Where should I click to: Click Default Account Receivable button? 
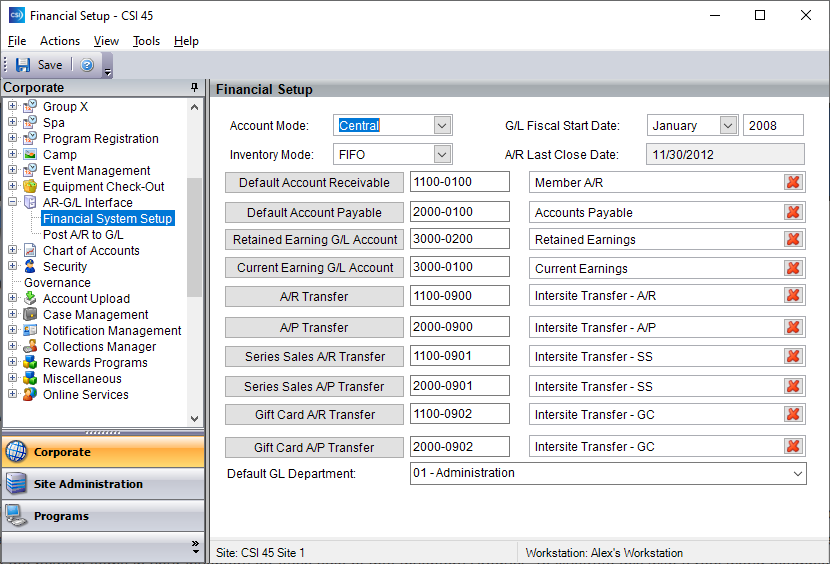click(x=314, y=182)
